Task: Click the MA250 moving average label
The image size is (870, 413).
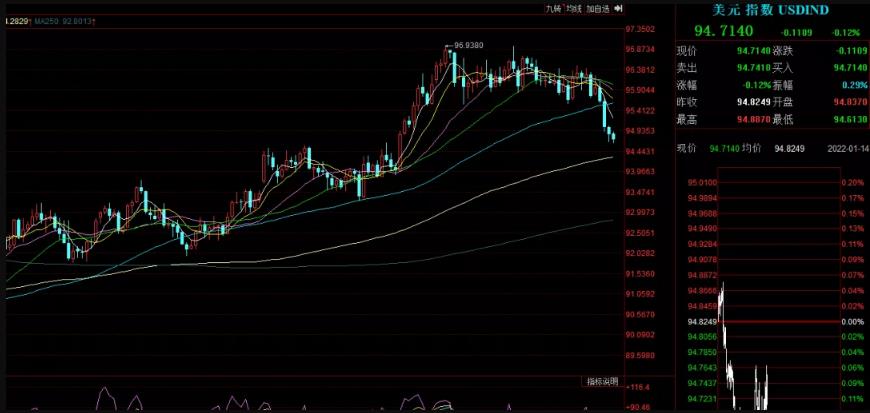Action: point(51,18)
